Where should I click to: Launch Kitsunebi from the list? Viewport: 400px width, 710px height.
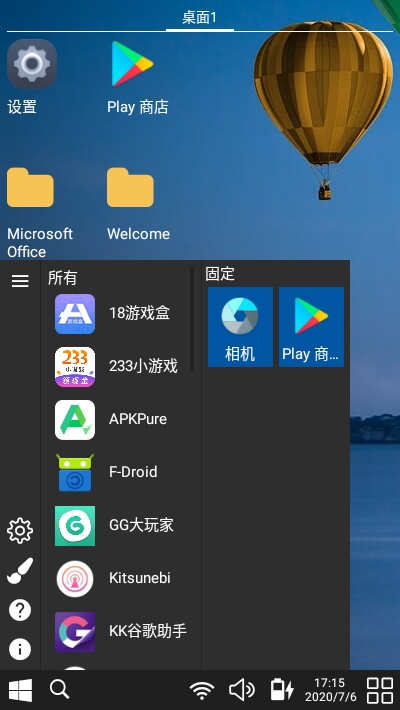click(120, 579)
